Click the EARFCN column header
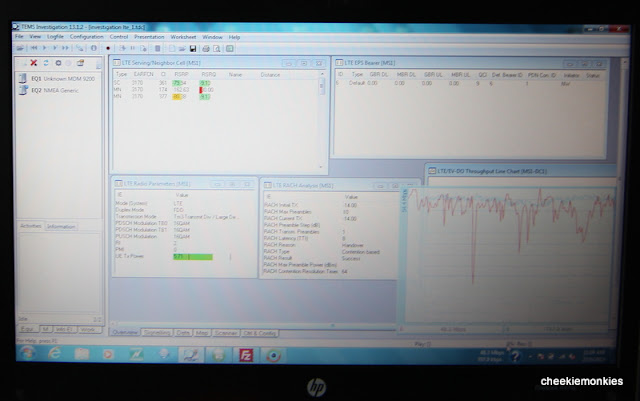This screenshot has width=640, height=401. click(144, 74)
